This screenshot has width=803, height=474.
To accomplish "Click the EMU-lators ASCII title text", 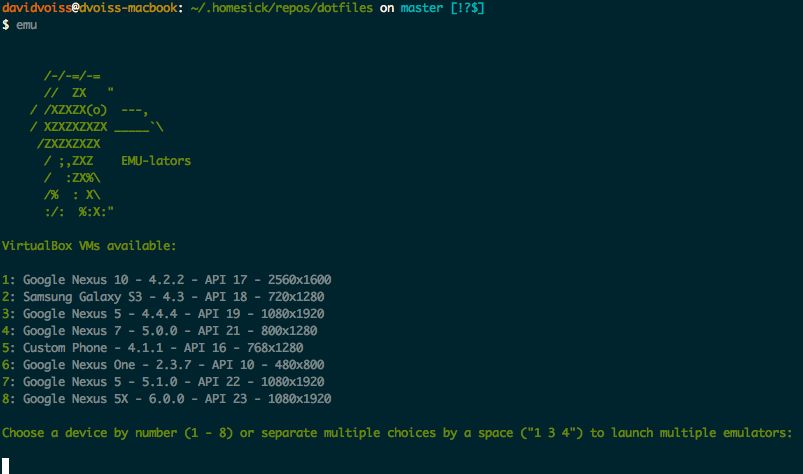I will [x=156, y=161].
